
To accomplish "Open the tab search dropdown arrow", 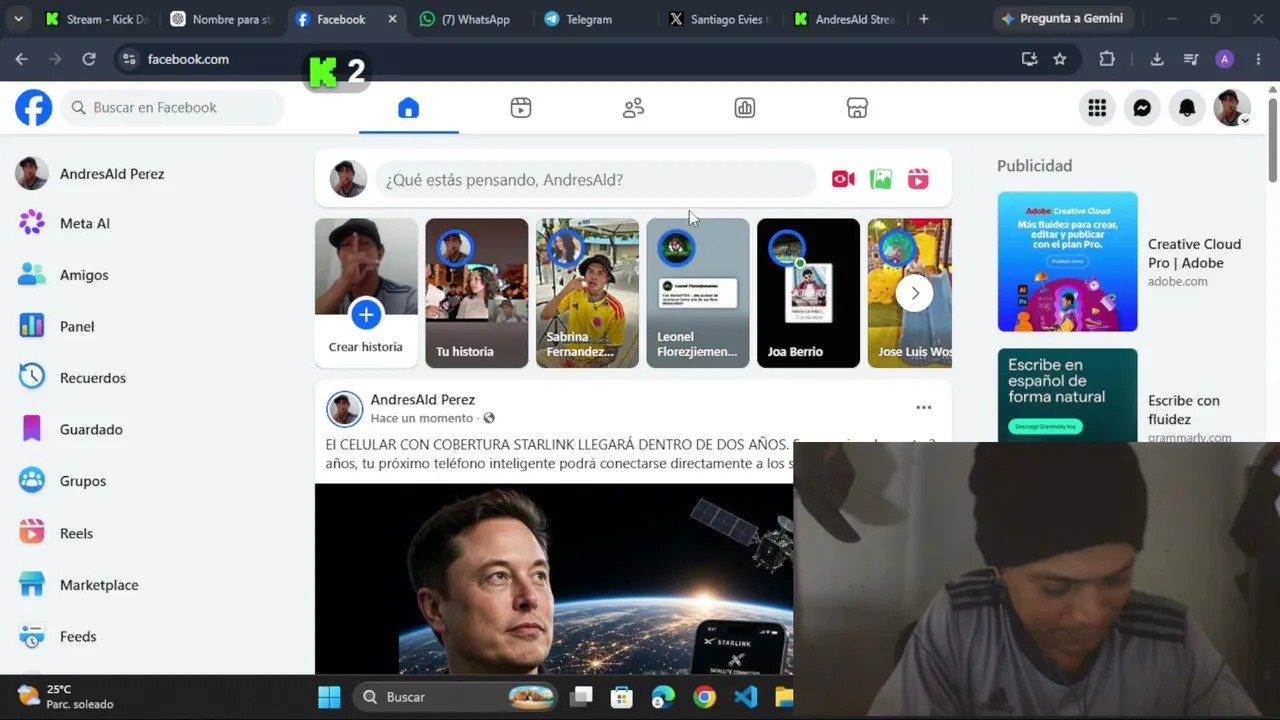I will pyautogui.click(x=19, y=19).
